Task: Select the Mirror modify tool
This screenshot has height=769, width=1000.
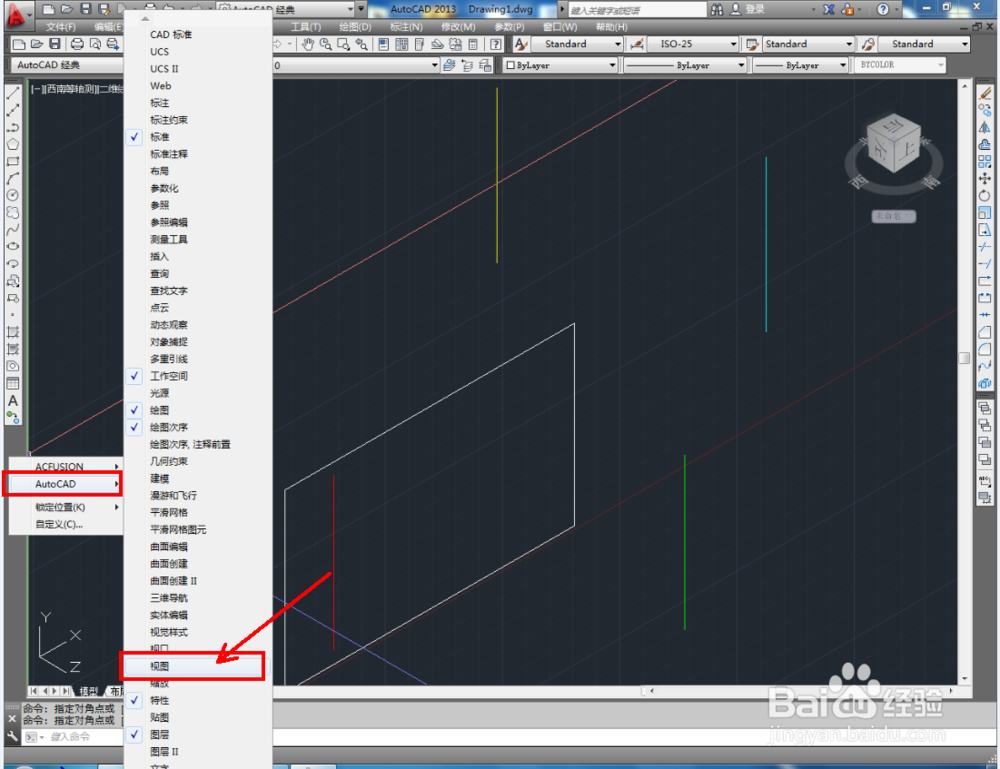Action: (x=985, y=128)
